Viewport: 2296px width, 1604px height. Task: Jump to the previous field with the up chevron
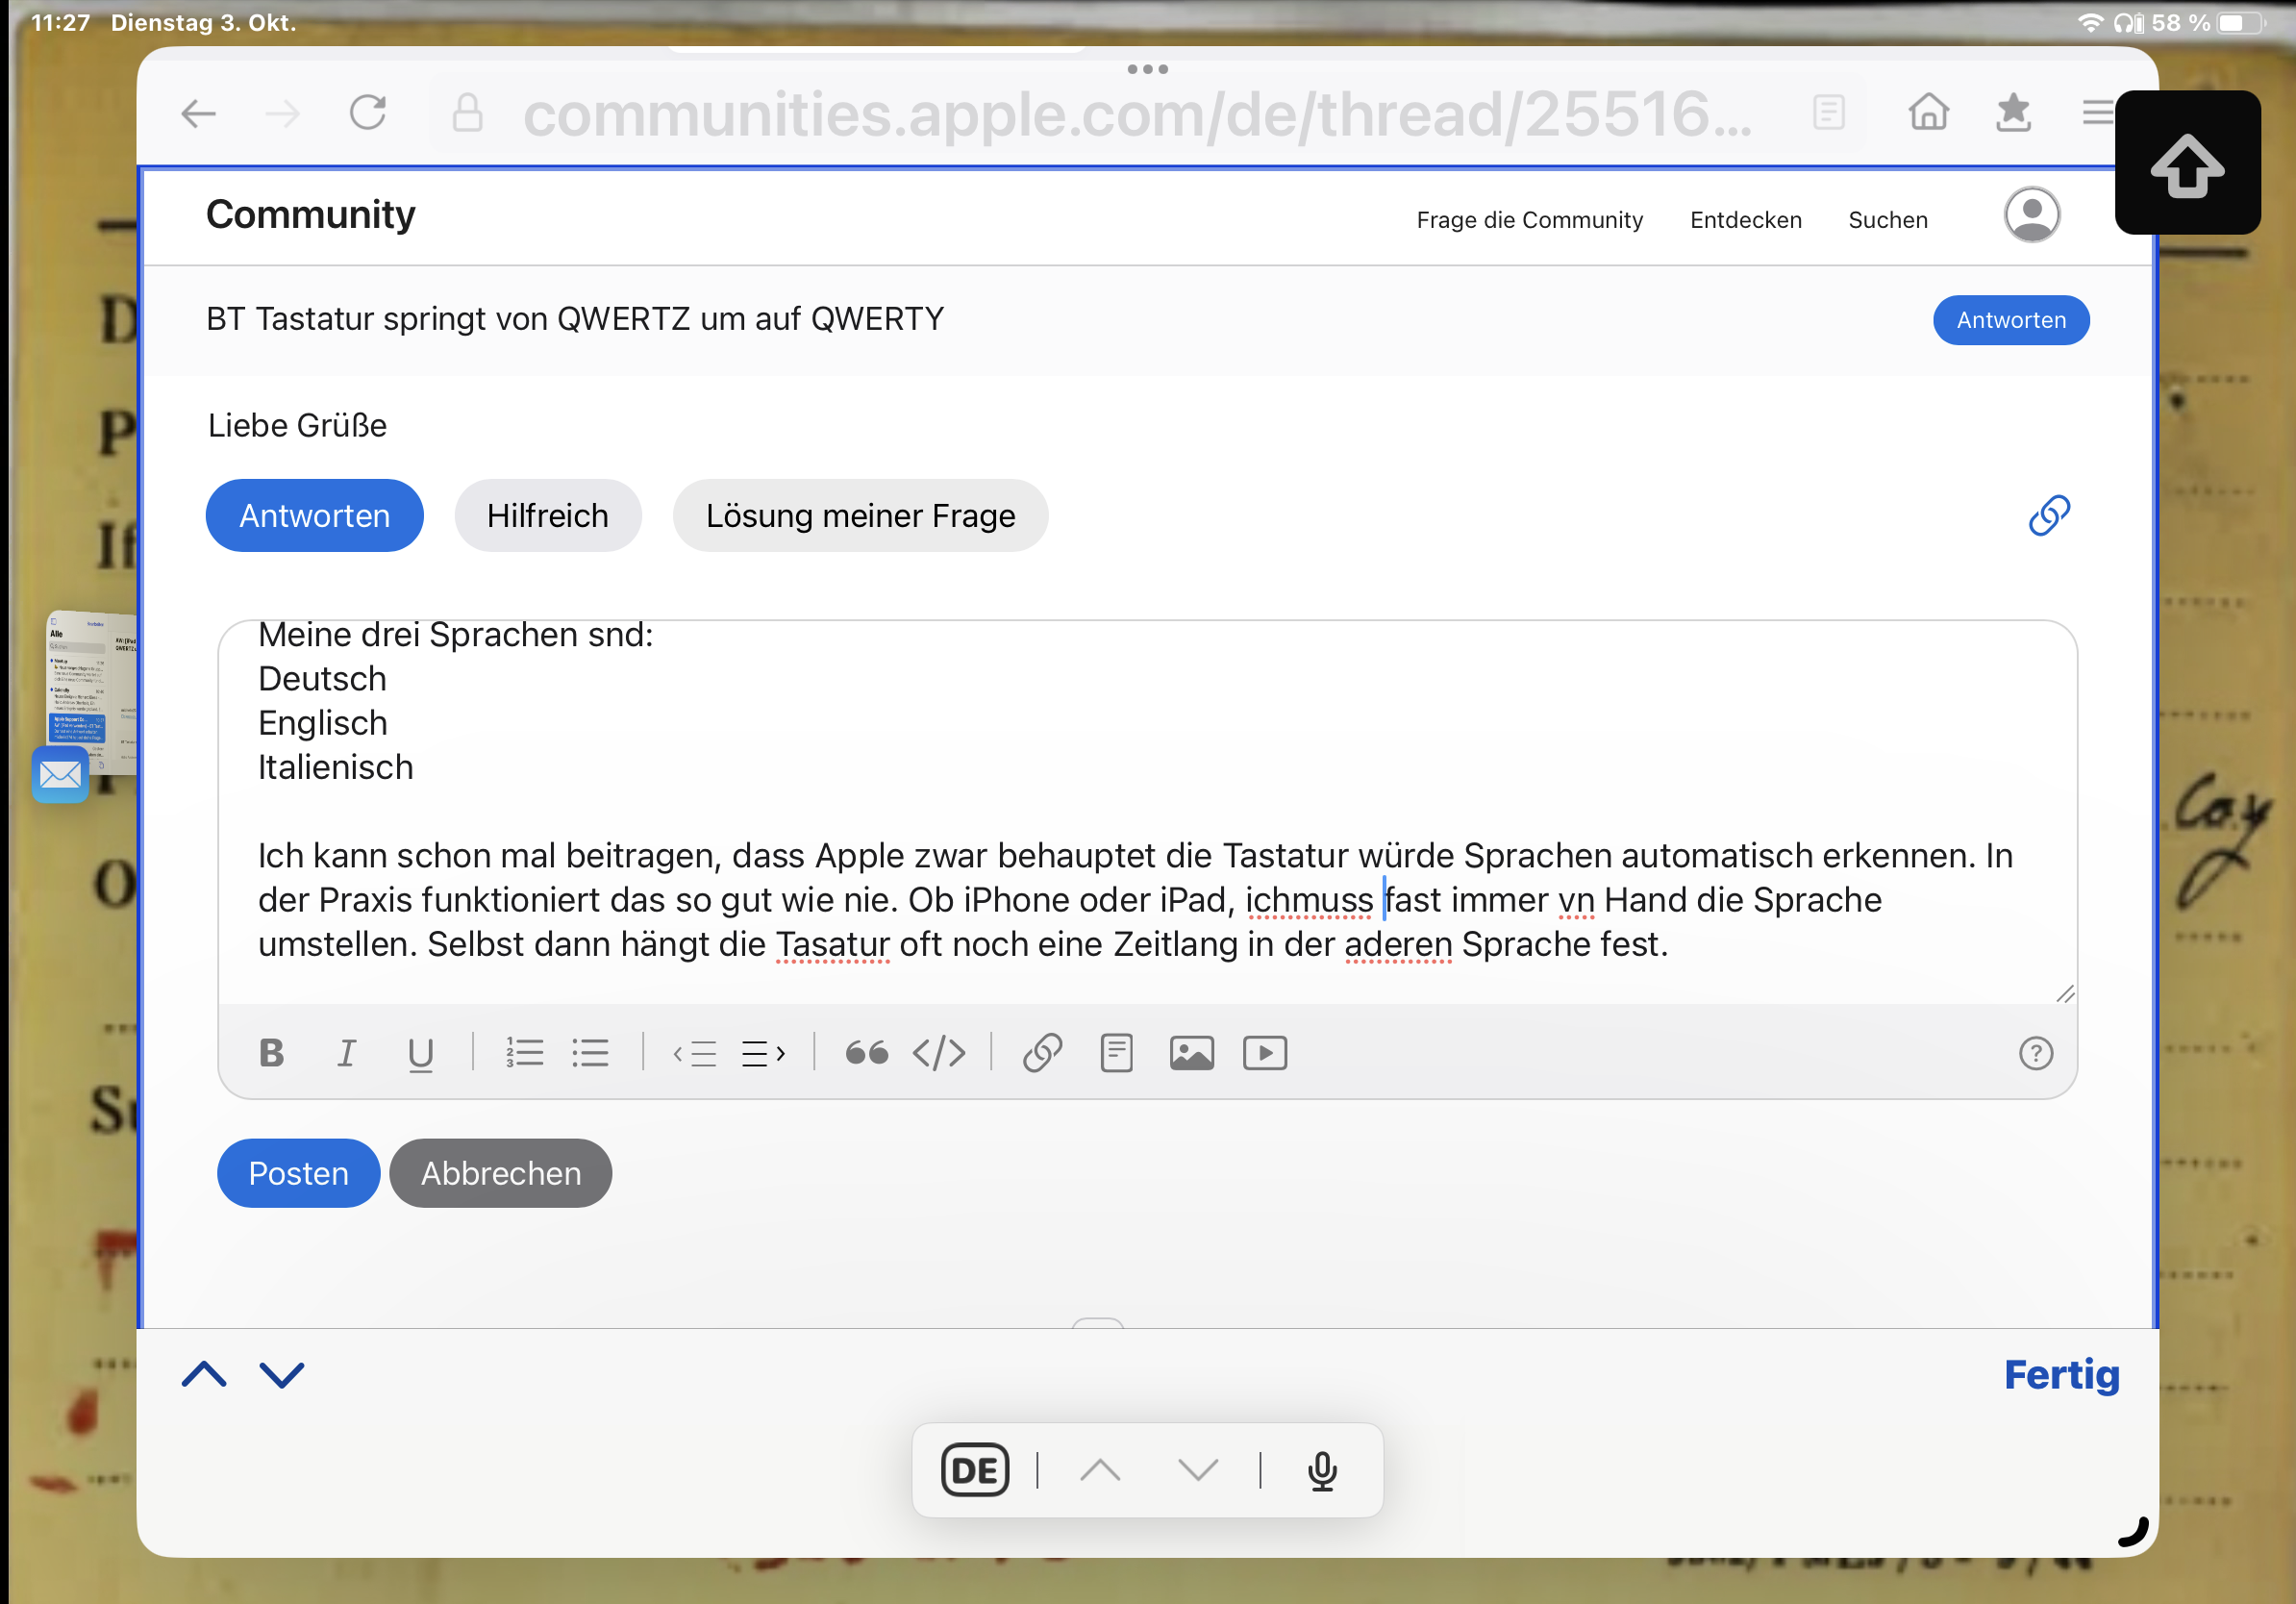[x=204, y=1375]
